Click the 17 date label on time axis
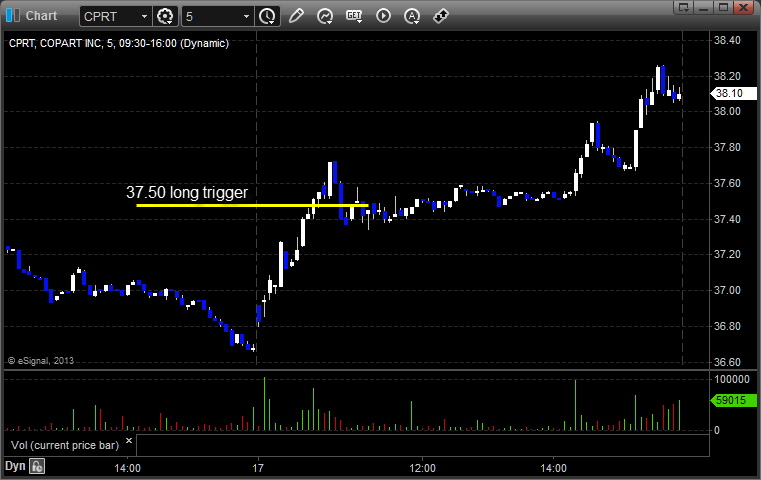This screenshot has height=480, width=761. [x=258, y=468]
